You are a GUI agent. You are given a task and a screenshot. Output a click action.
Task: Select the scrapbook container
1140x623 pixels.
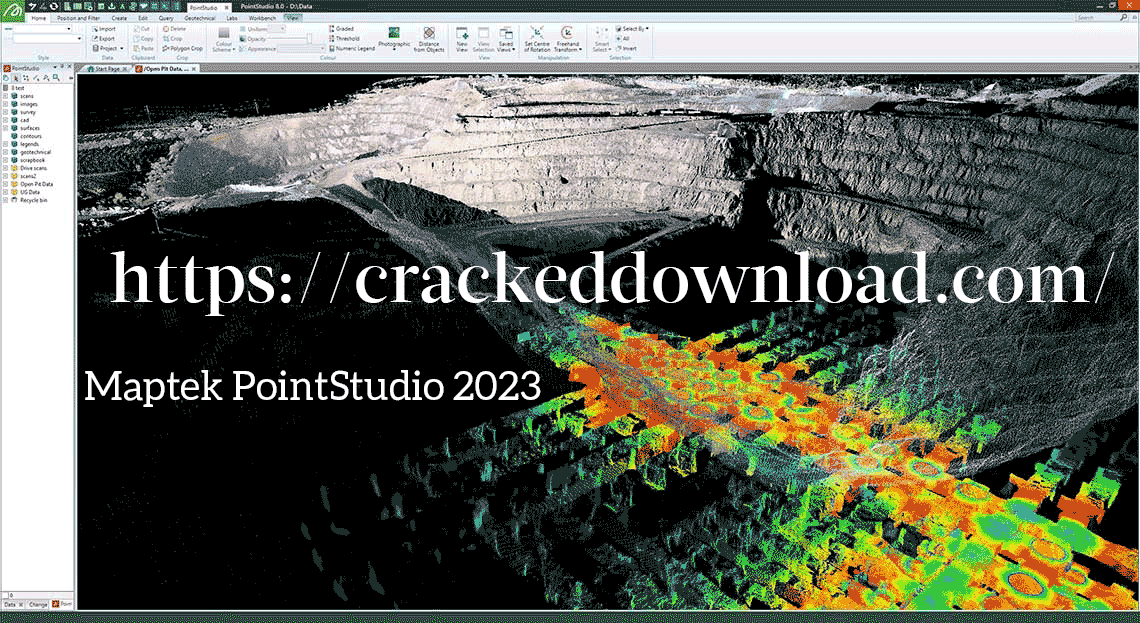(32, 160)
